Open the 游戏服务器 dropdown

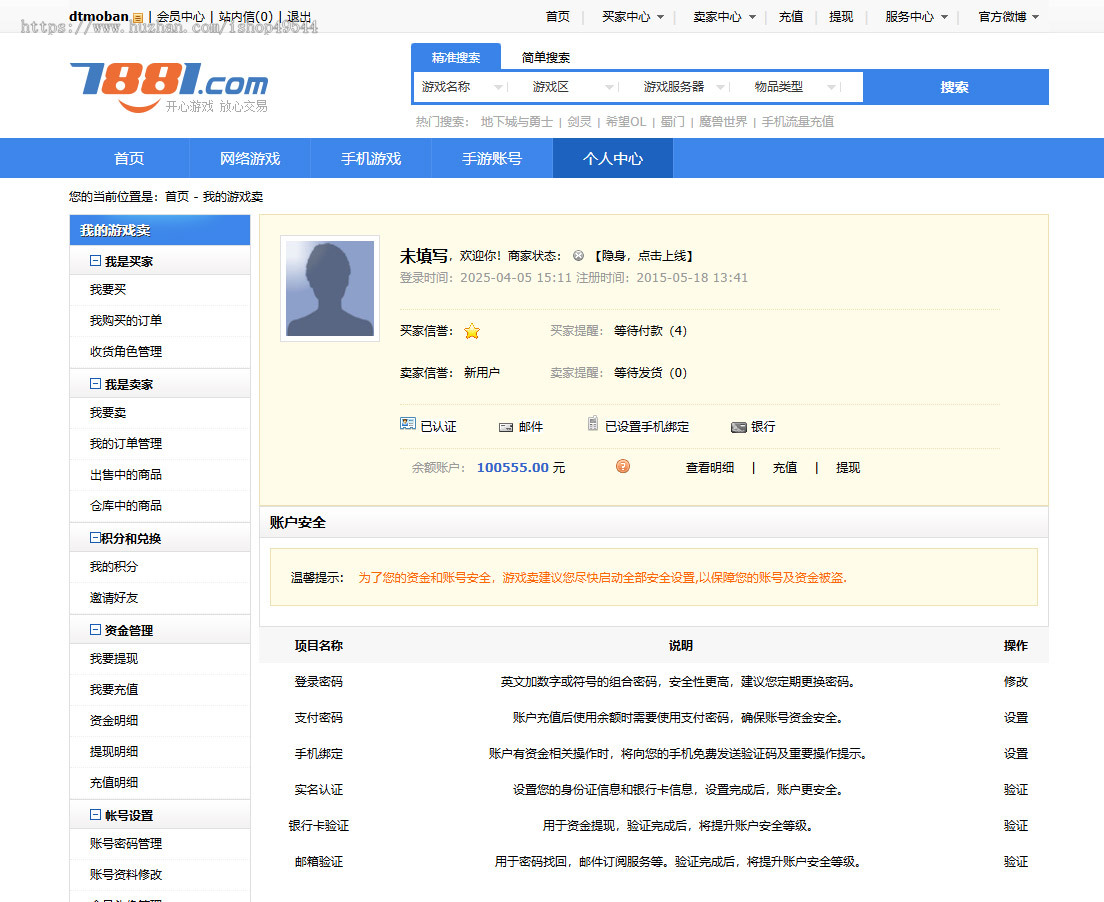pos(684,87)
